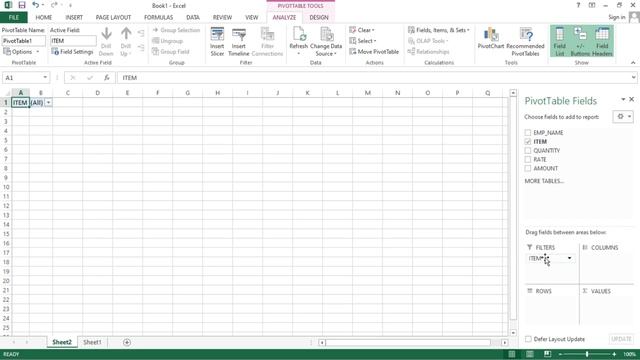Open Field Settings
Image resolution: width=640 pixels, height=360 pixels.
(x=72, y=52)
